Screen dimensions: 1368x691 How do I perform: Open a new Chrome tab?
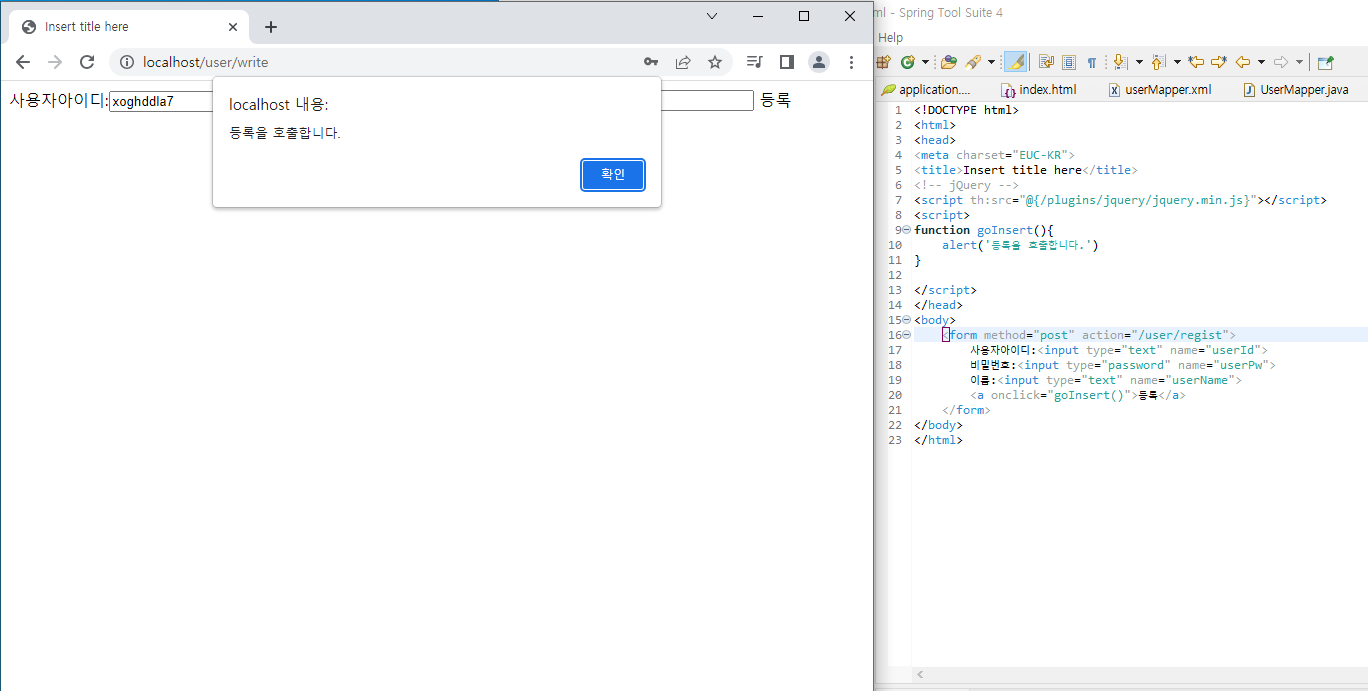271,27
